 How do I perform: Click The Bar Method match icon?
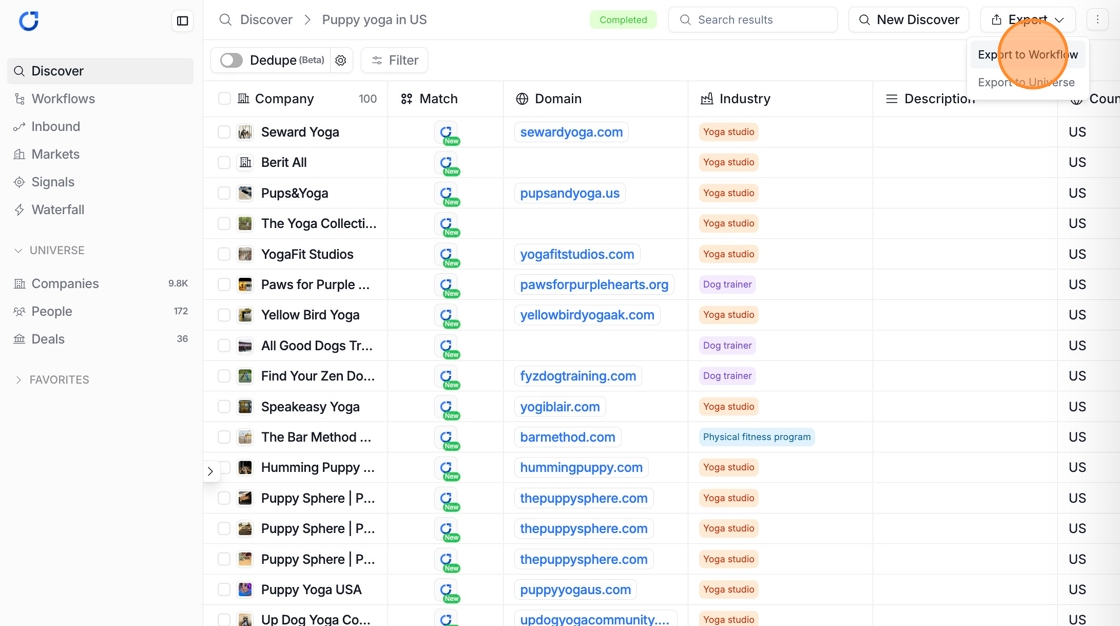point(447,438)
